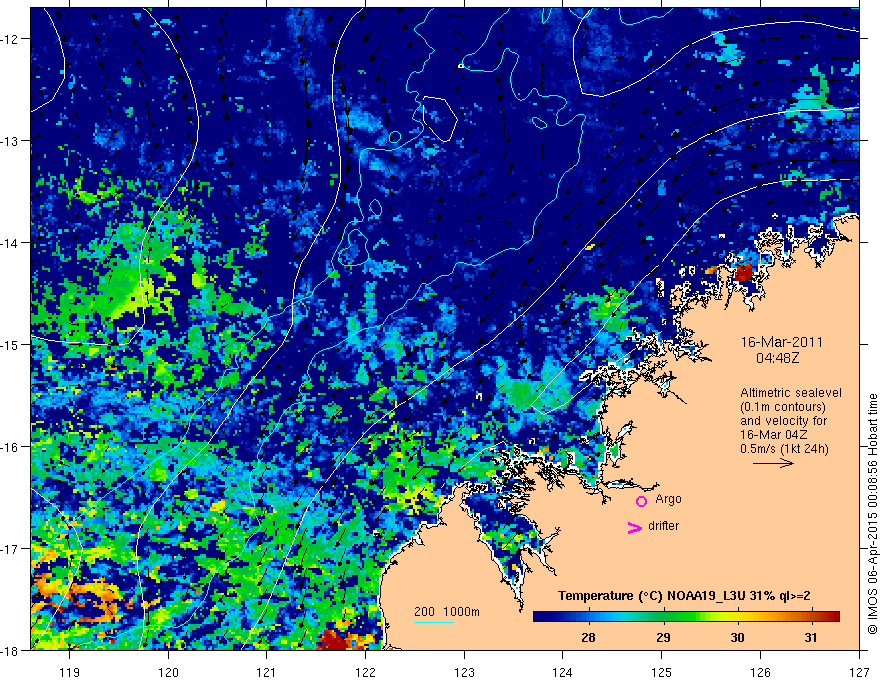This screenshot has width=880, height=680.
Task: Click the longitude axis label 126
Action: click(760, 672)
